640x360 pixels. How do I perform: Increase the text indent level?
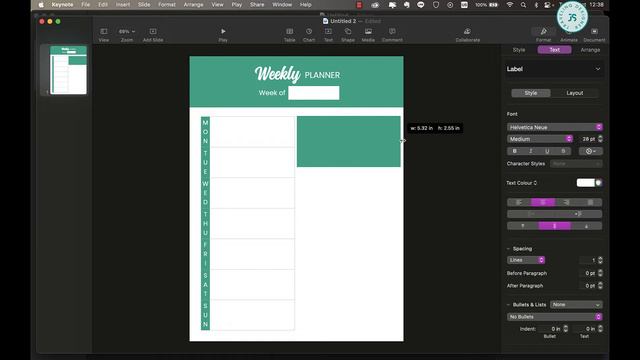pyautogui.click(x=578, y=214)
